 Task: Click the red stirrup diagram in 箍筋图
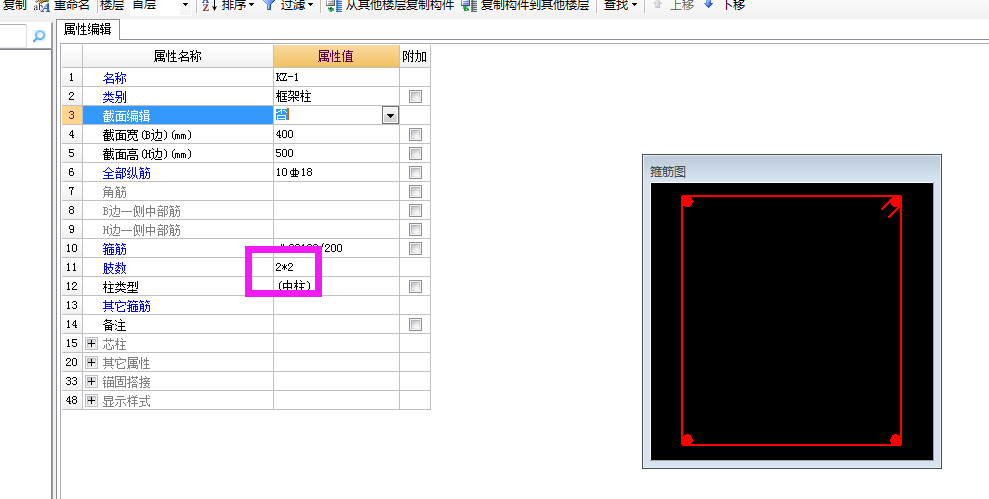(x=791, y=320)
